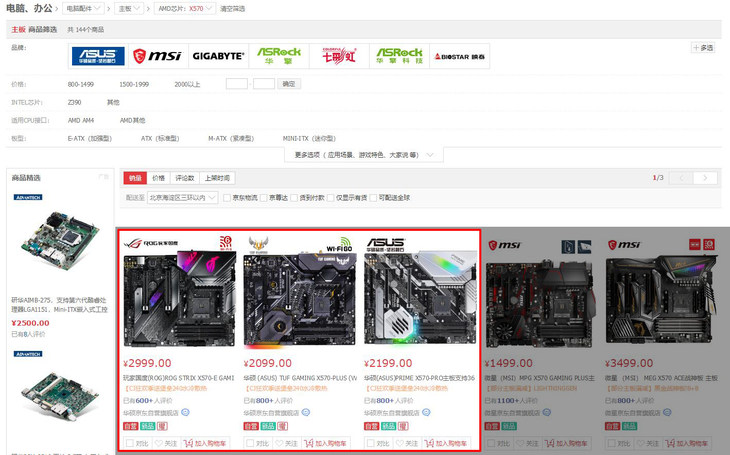
Task: Enable the 货到付款 checkbox
Action: [294, 198]
